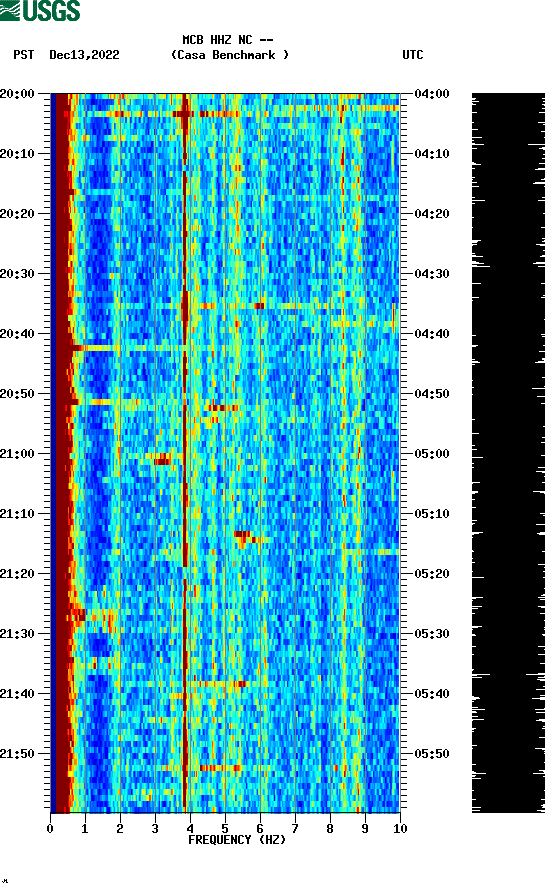Viewport: 552px width, 892px height.
Task: Click the 04:00 UTC time label
Action: tap(432, 93)
